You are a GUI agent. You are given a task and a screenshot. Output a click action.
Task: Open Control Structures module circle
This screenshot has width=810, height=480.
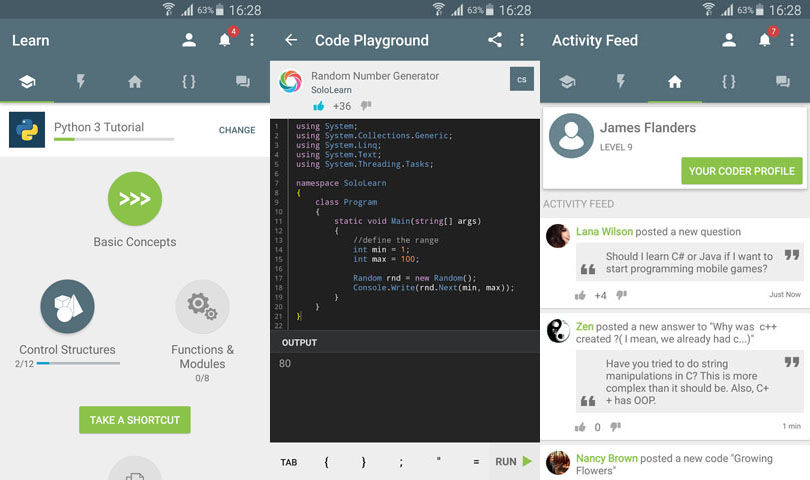click(x=67, y=306)
